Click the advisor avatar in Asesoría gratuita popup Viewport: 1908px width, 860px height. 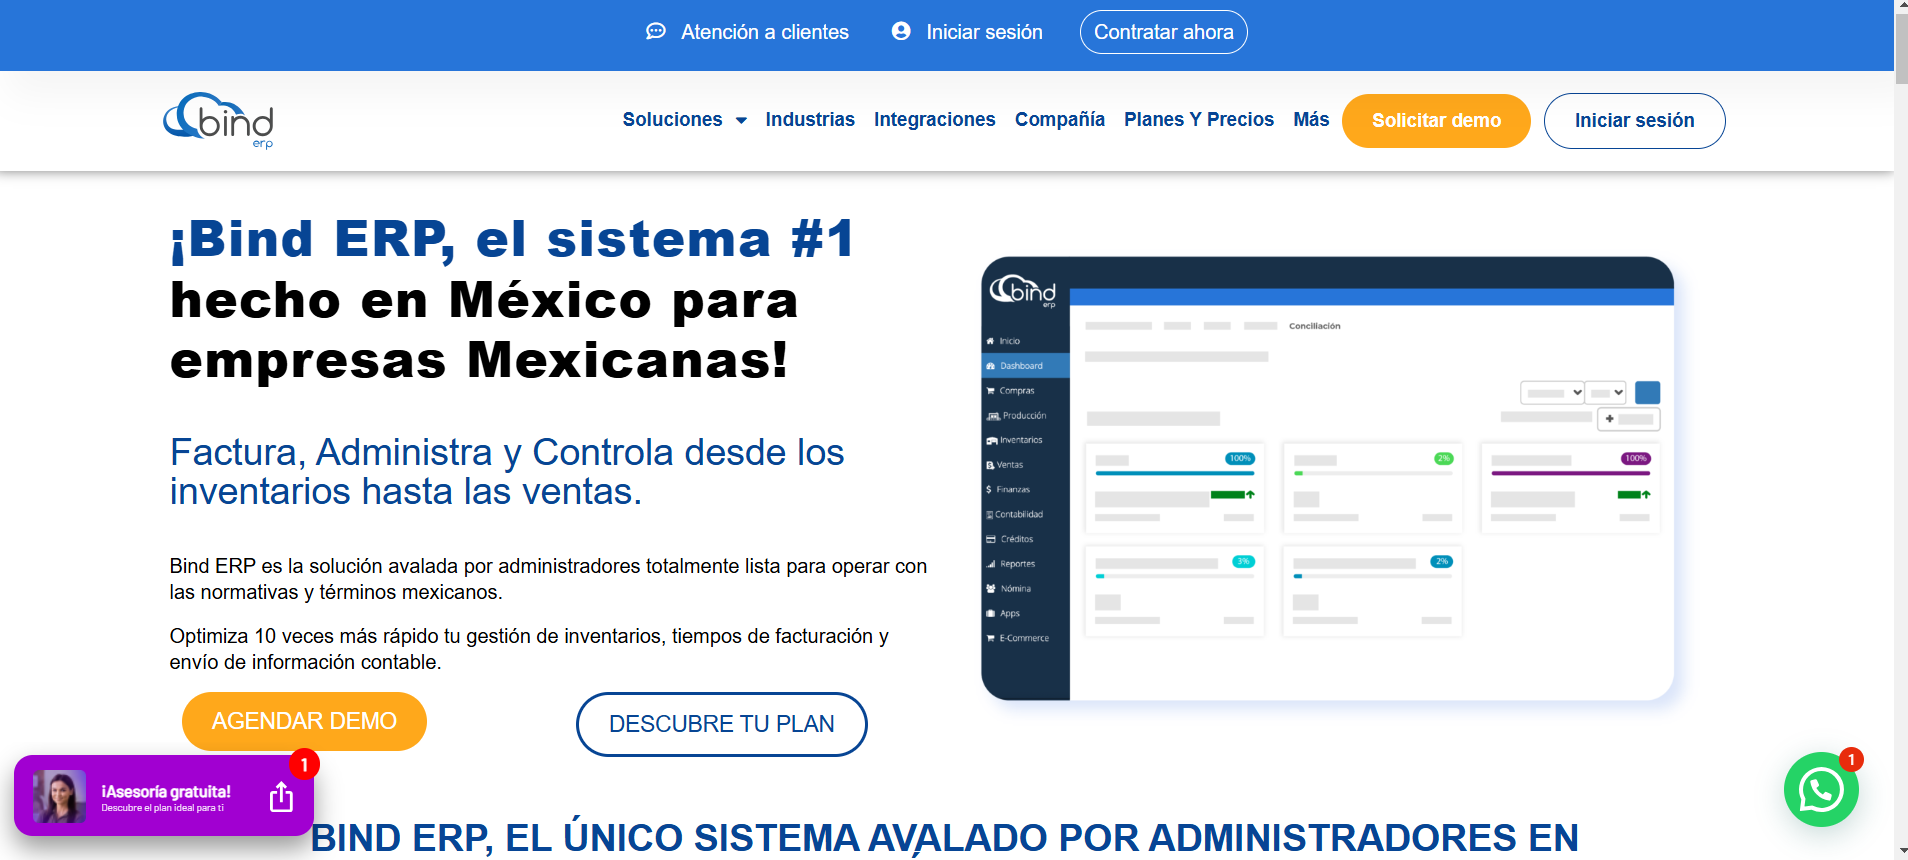point(59,796)
